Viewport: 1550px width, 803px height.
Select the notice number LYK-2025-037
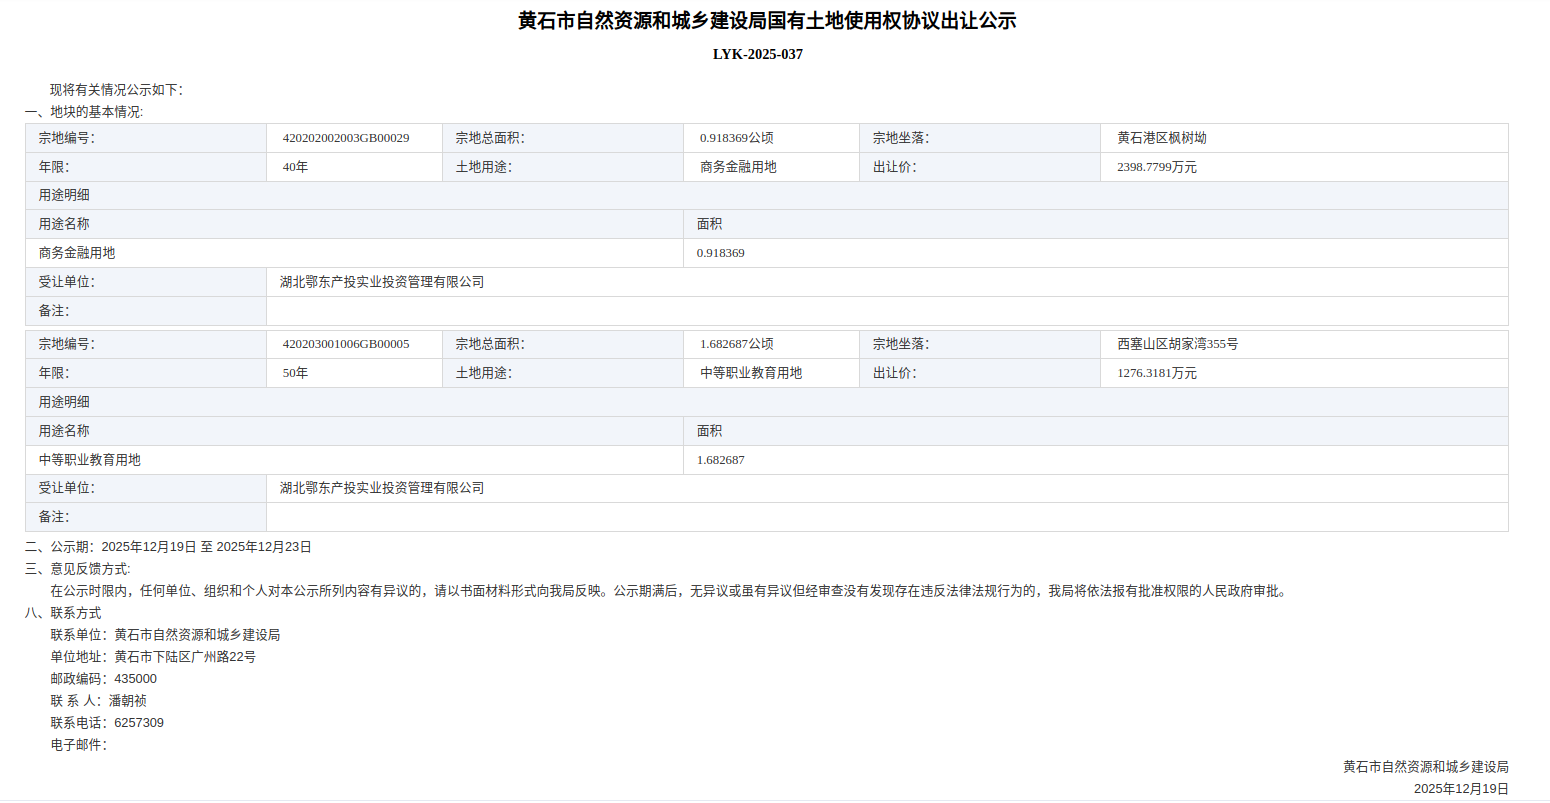(x=757, y=54)
